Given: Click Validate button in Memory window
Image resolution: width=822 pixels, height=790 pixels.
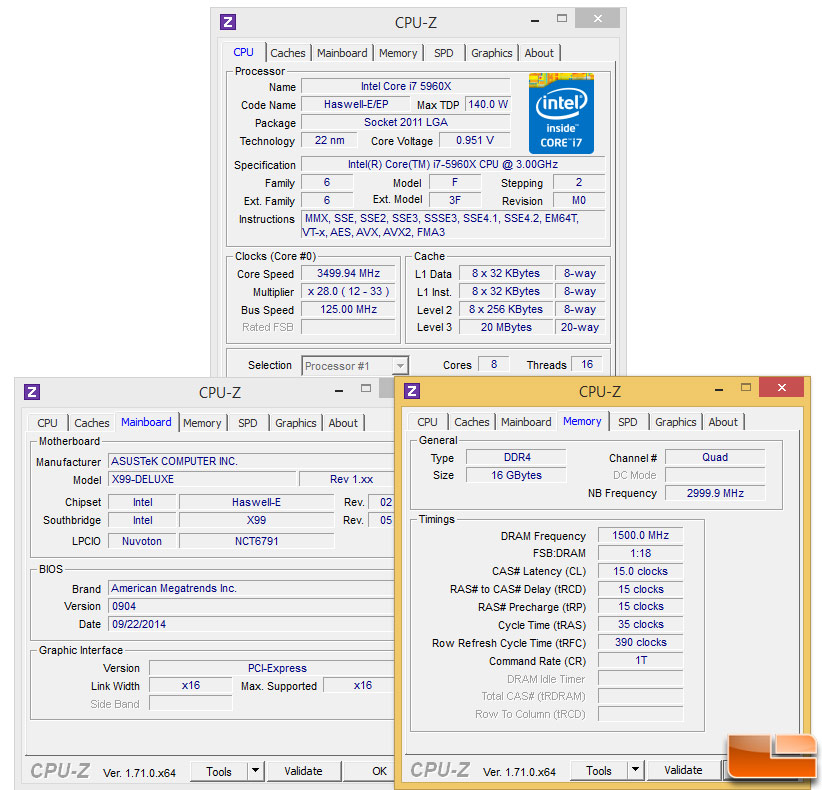Looking at the screenshot, I should click(683, 770).
